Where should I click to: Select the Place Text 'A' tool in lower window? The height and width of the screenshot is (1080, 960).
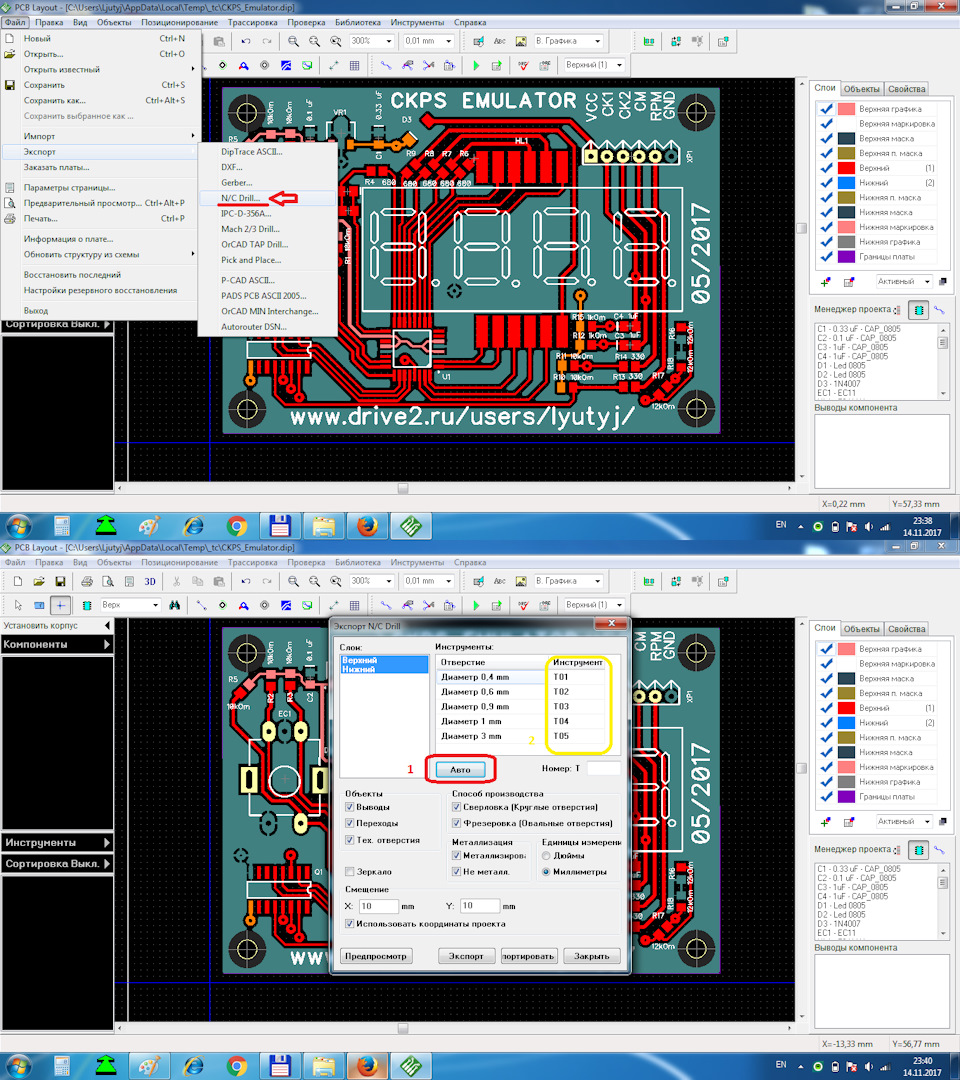tap(243, 605)
